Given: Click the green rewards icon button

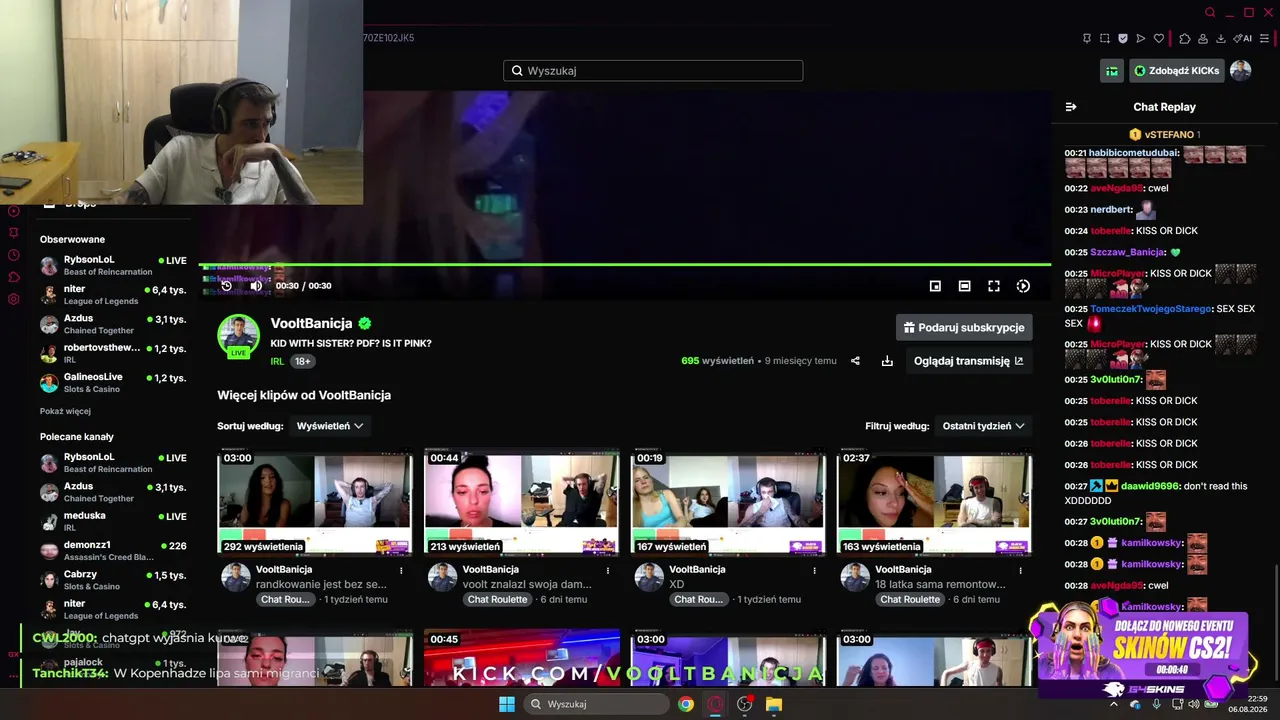Looking at the screenshot, I should tap(1112, 71).
